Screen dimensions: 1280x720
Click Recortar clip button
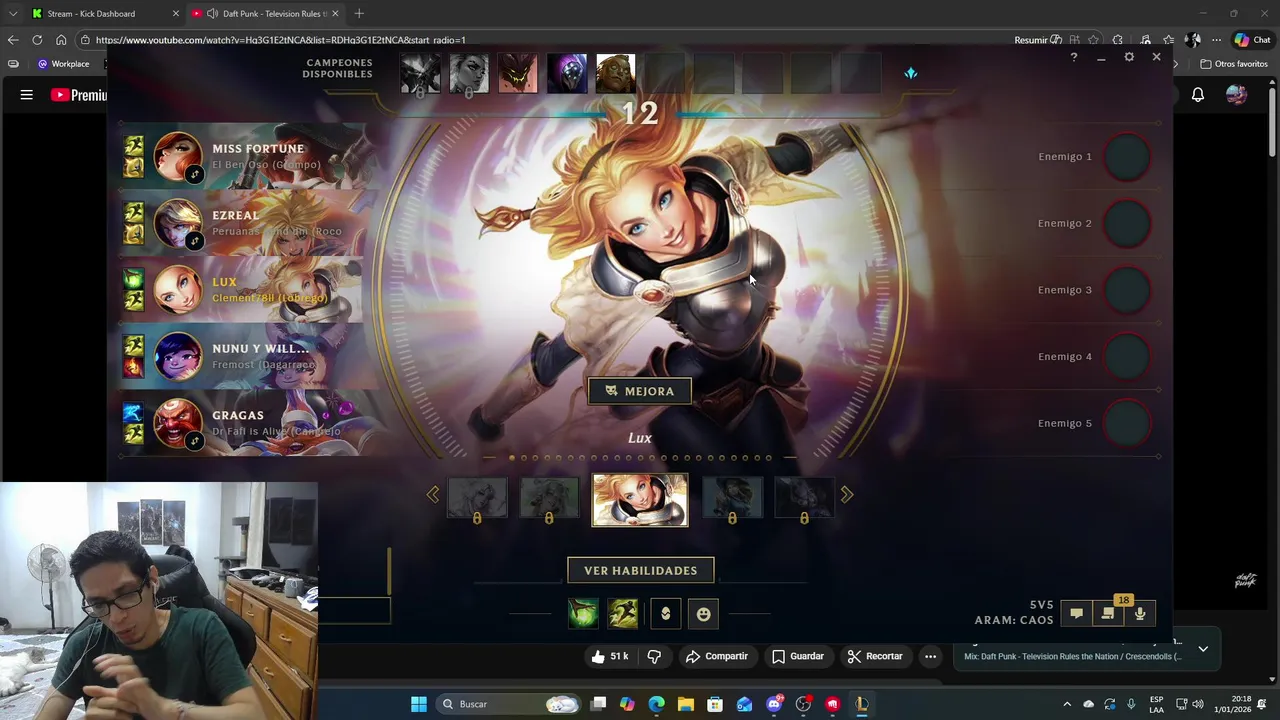(x=875, y=656)
